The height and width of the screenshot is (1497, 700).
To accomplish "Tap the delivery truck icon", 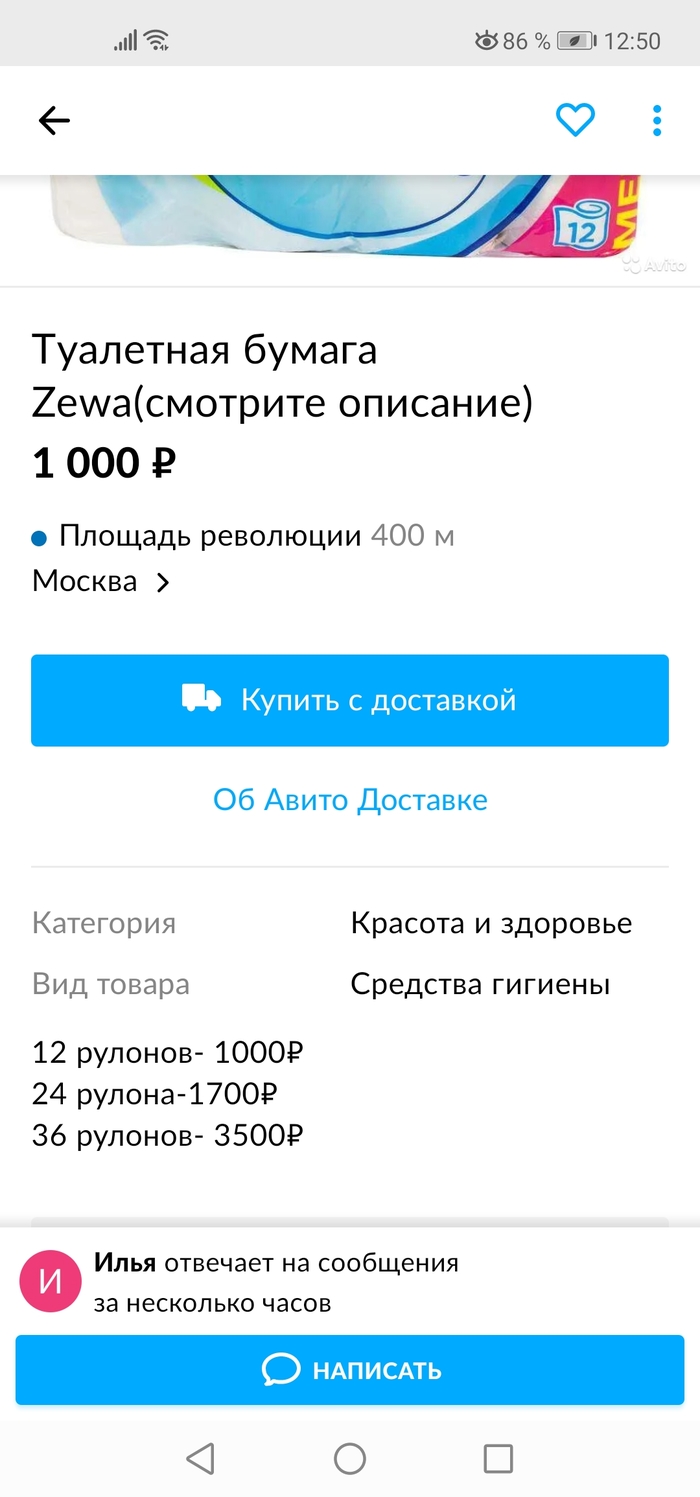I will point(201,699).
